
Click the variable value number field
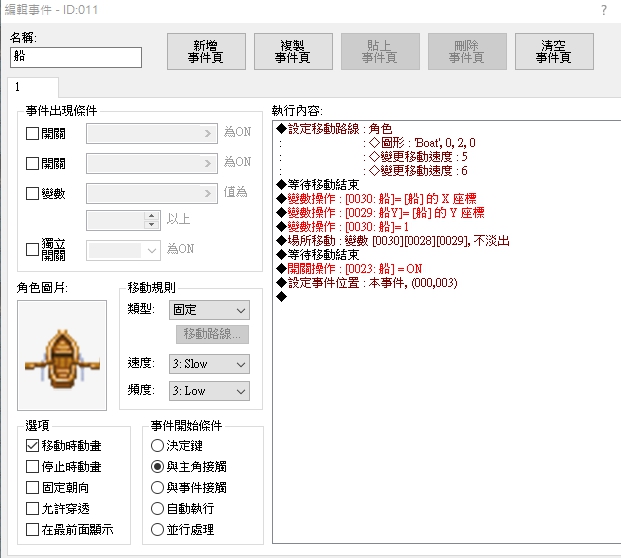point(116,221)
